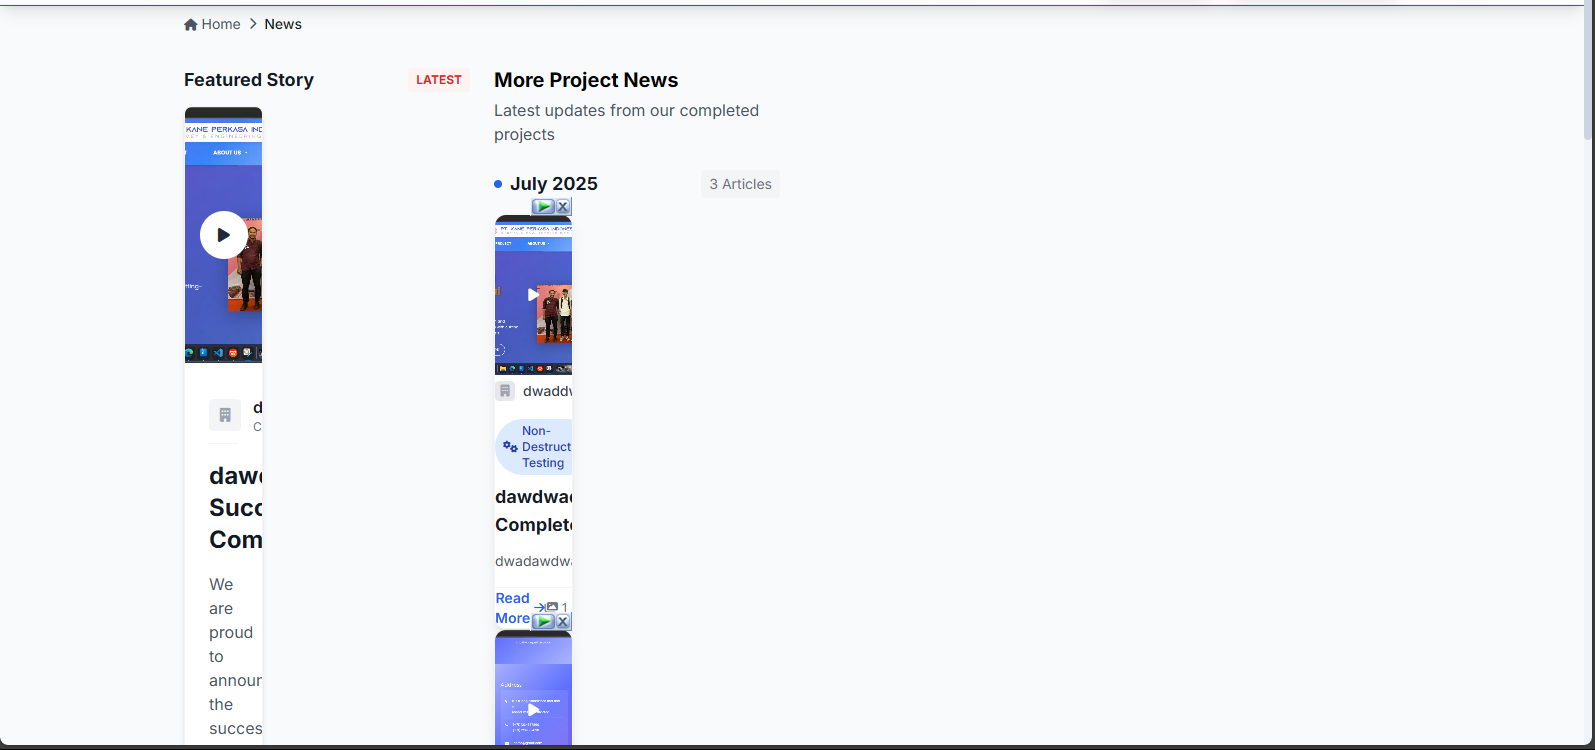Play the Featured Story video
Viewport: 1595px width, 750px height.
click(x=223, y=235)
